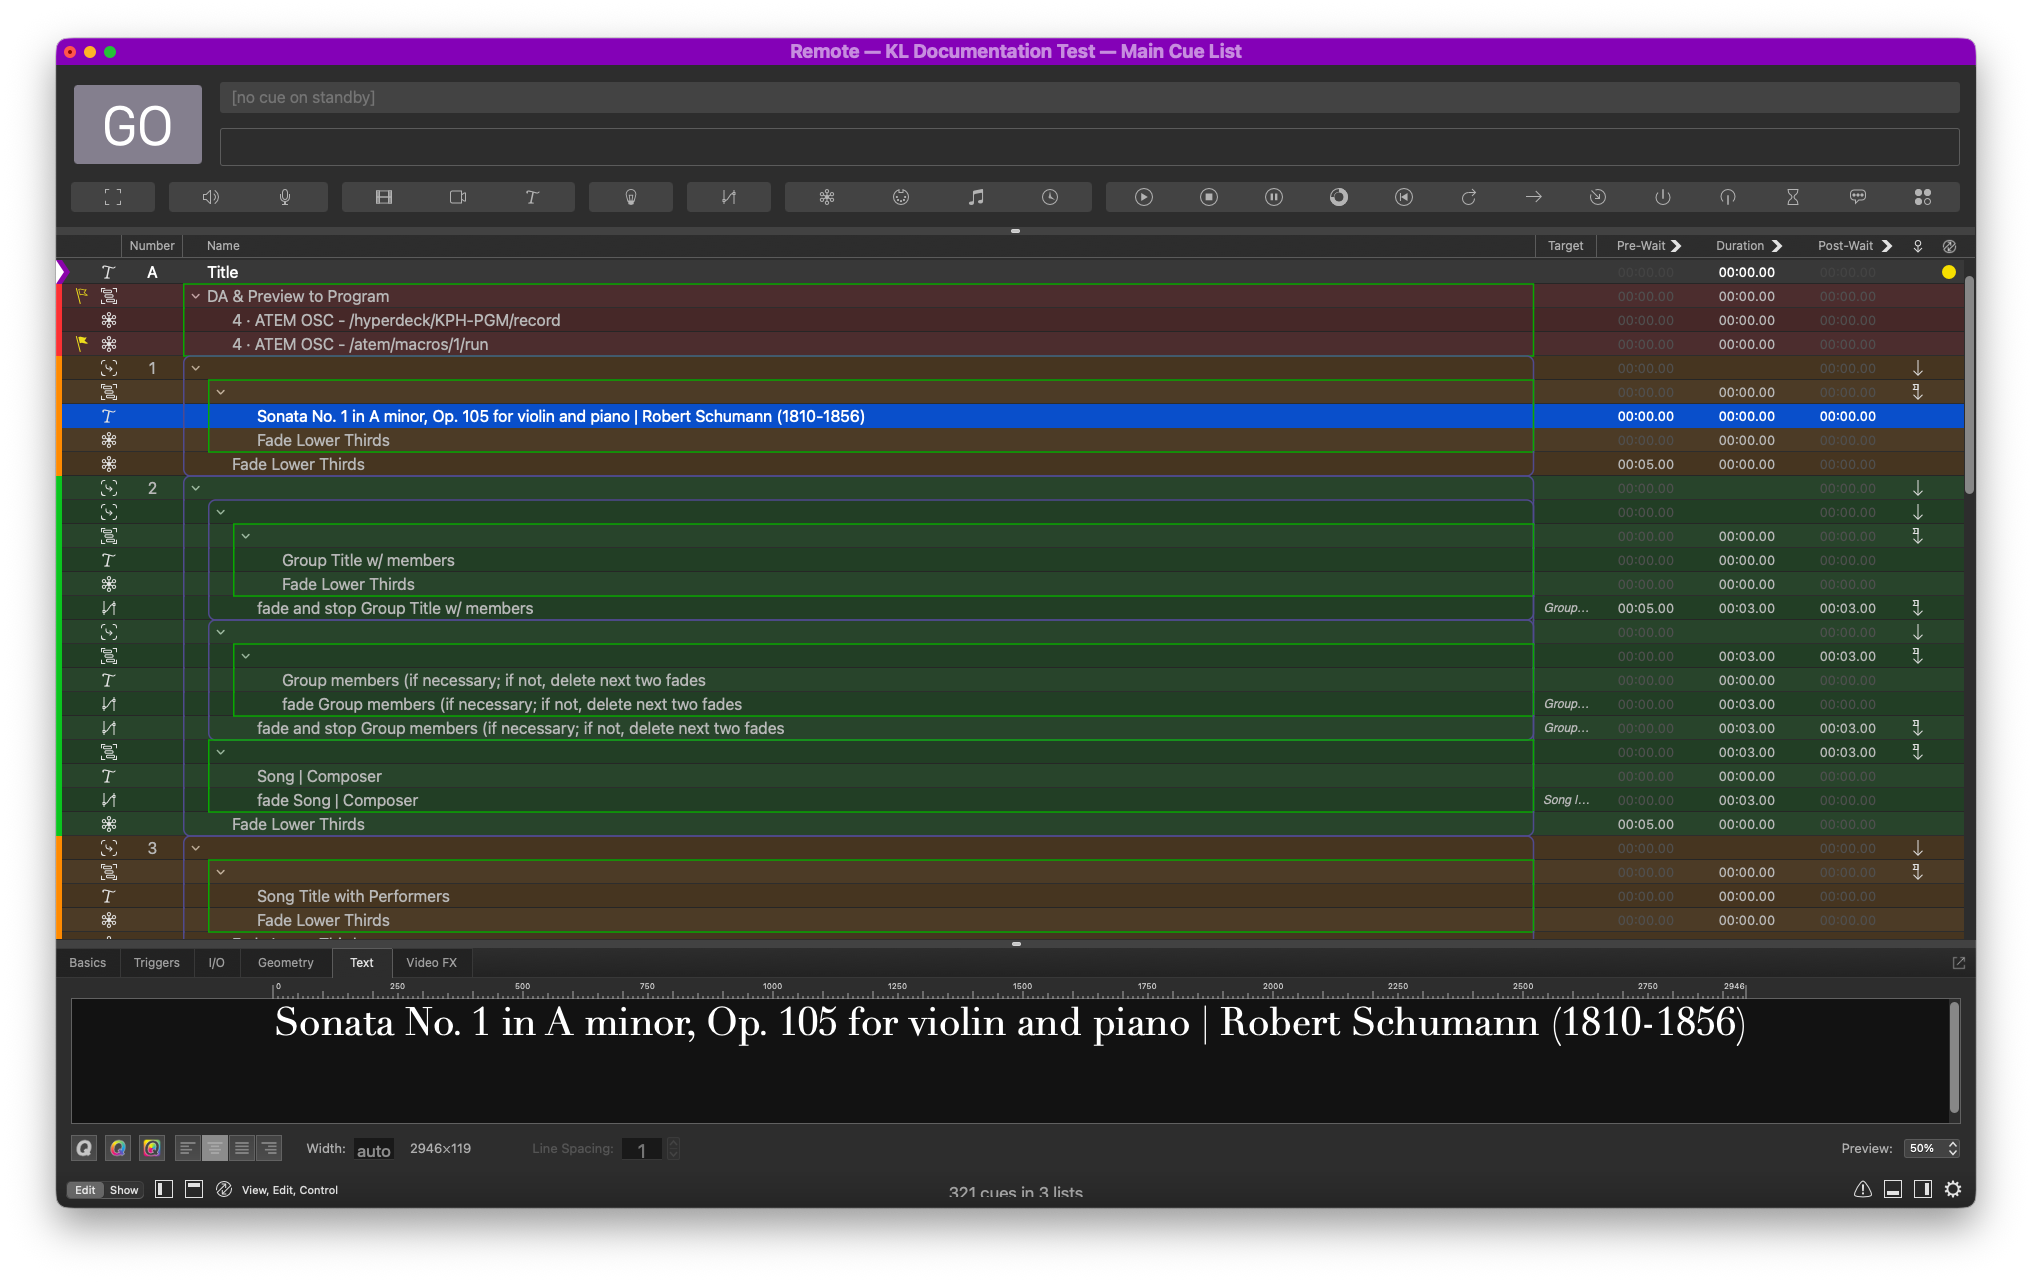This screenshot has width=2032, height=1282.
Task: Add a Video cue with filmstrip icon
Action: pos(384,197)
